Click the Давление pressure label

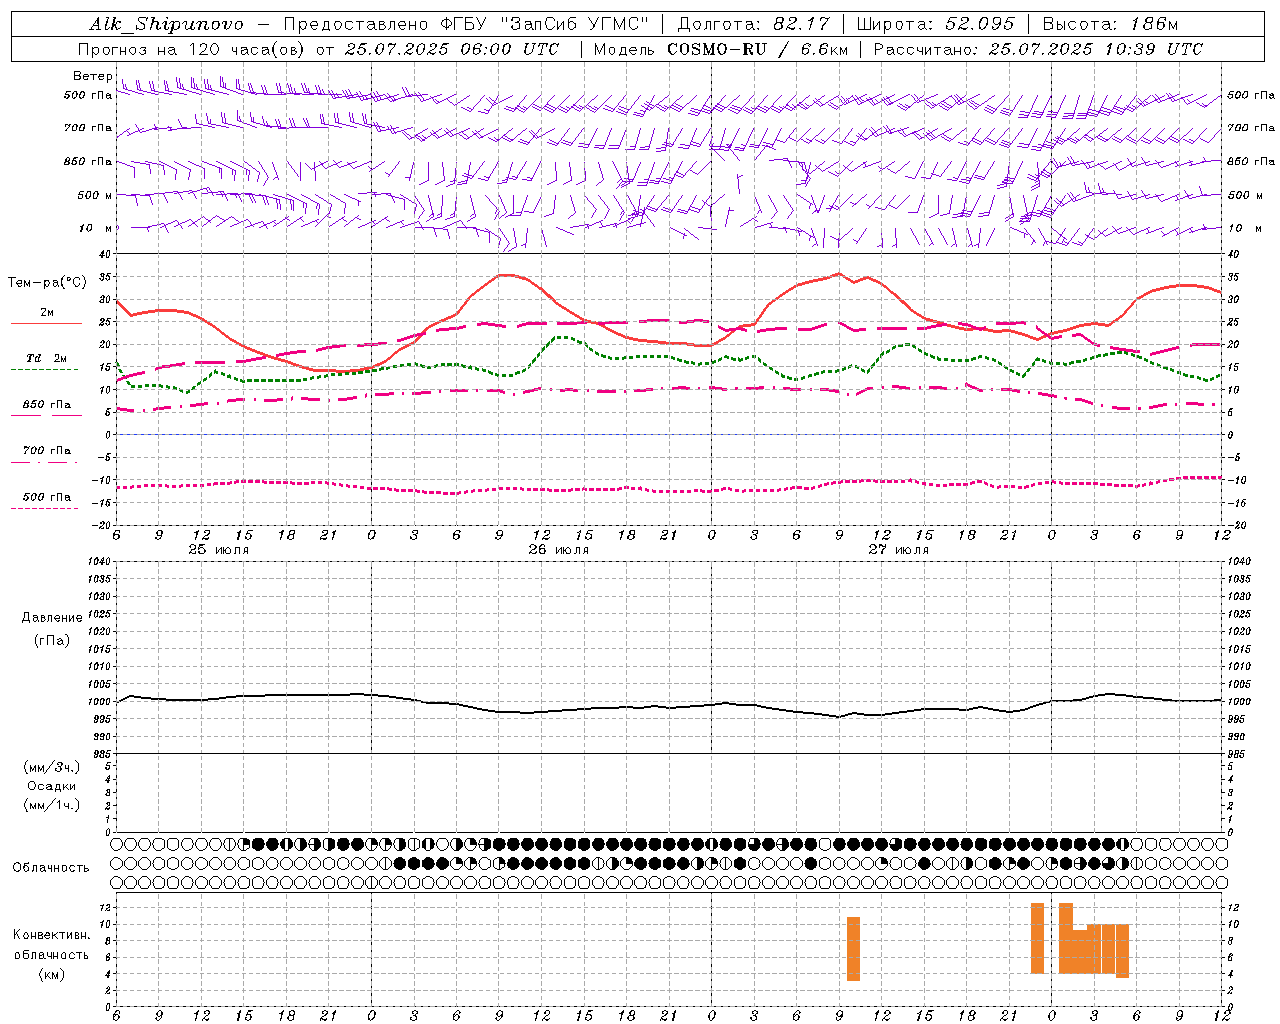pyautogui.click(x=52, y=618)
